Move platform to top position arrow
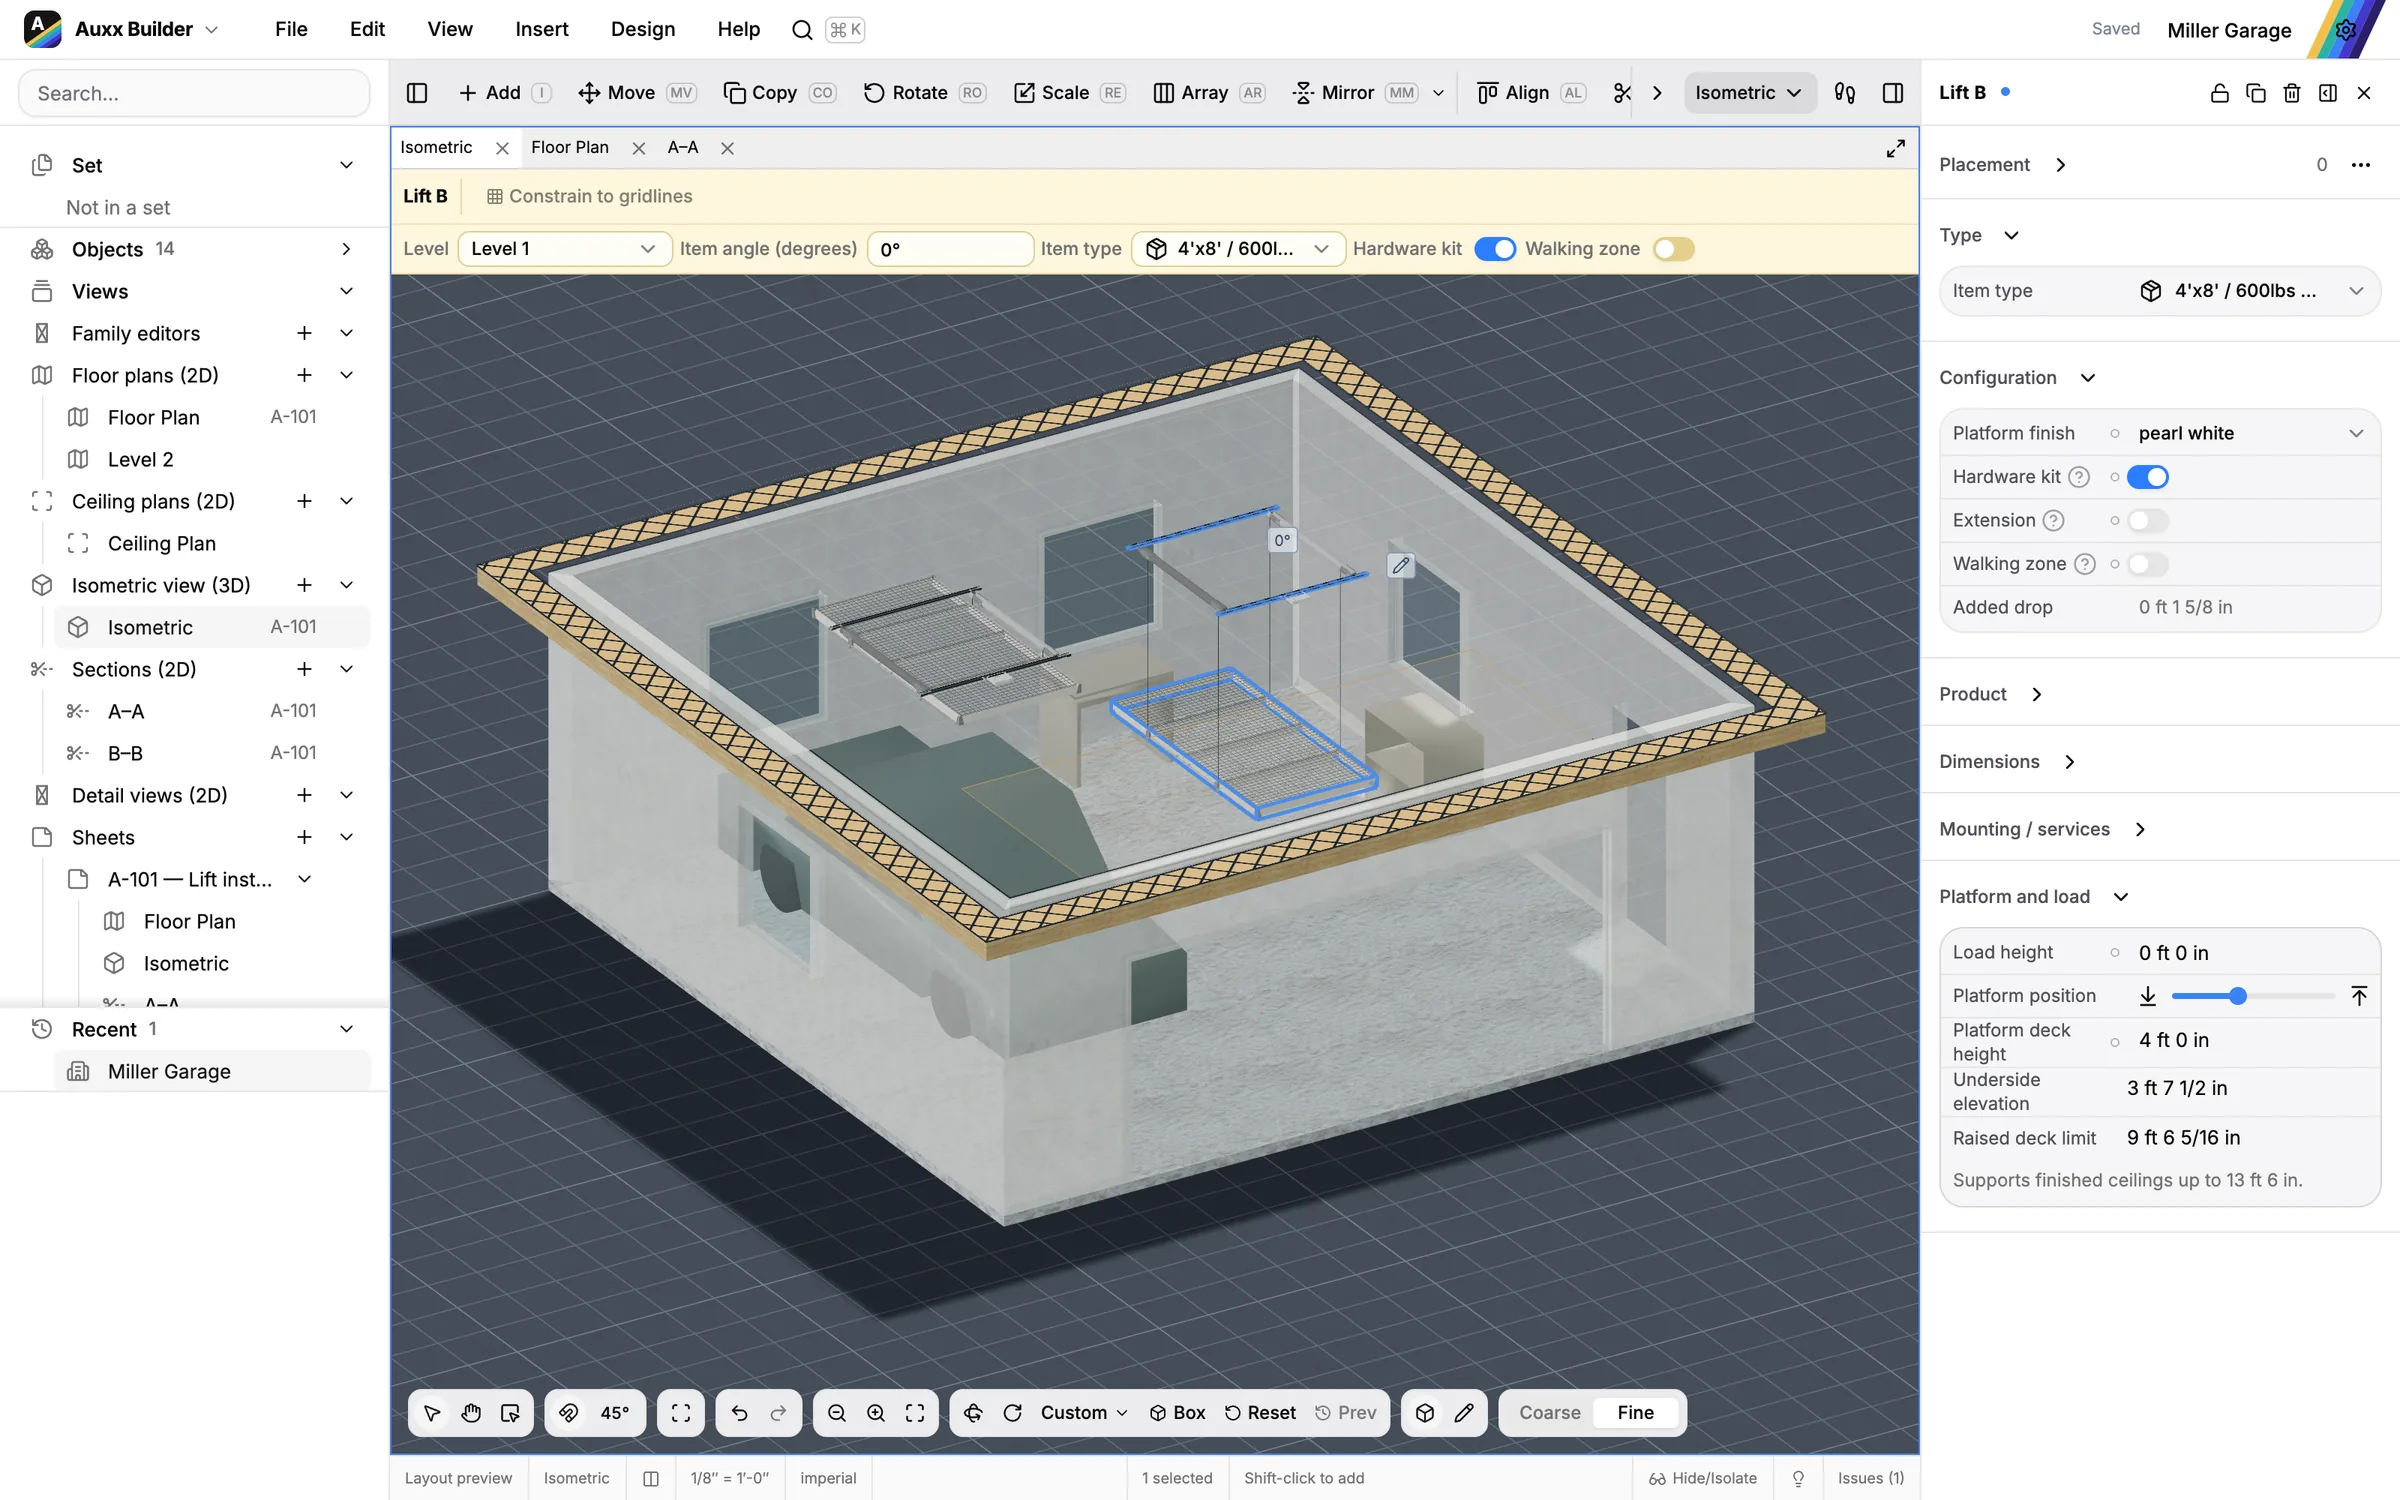The height and width of the screenshot is (1500, 2400). click(x=2358, y=996)
